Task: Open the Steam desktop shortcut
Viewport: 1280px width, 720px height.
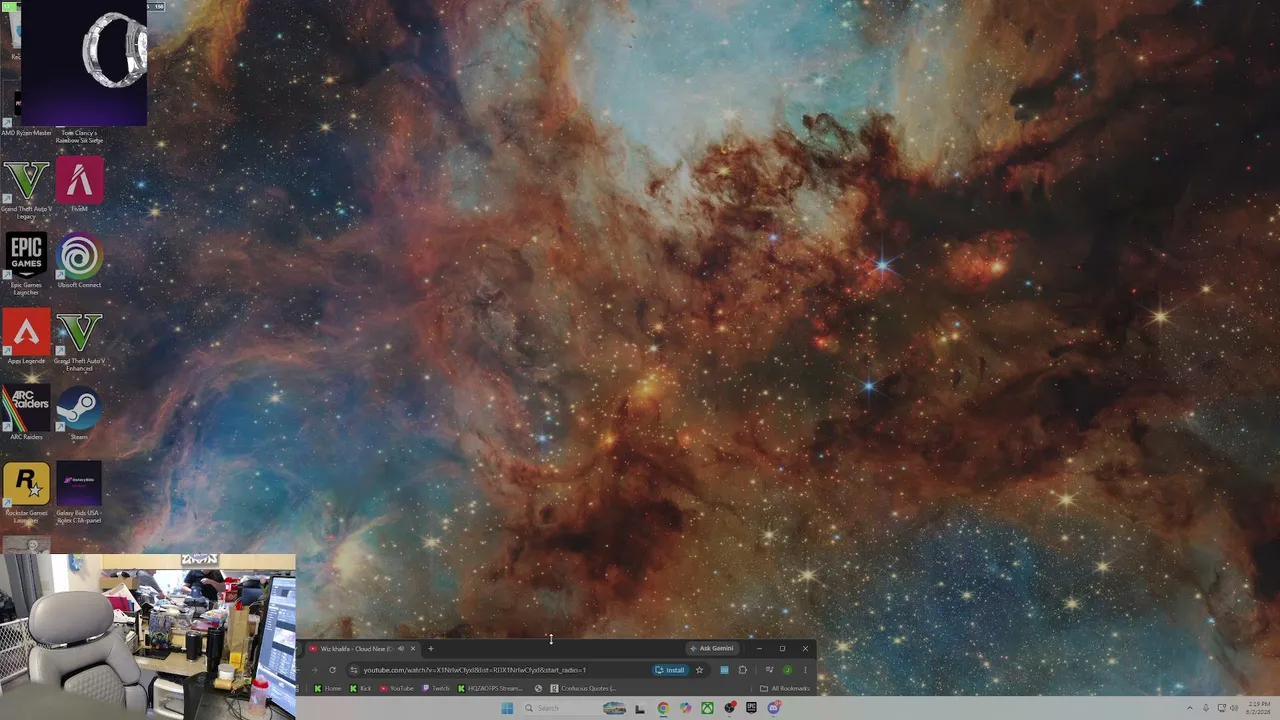Action: 79,413
